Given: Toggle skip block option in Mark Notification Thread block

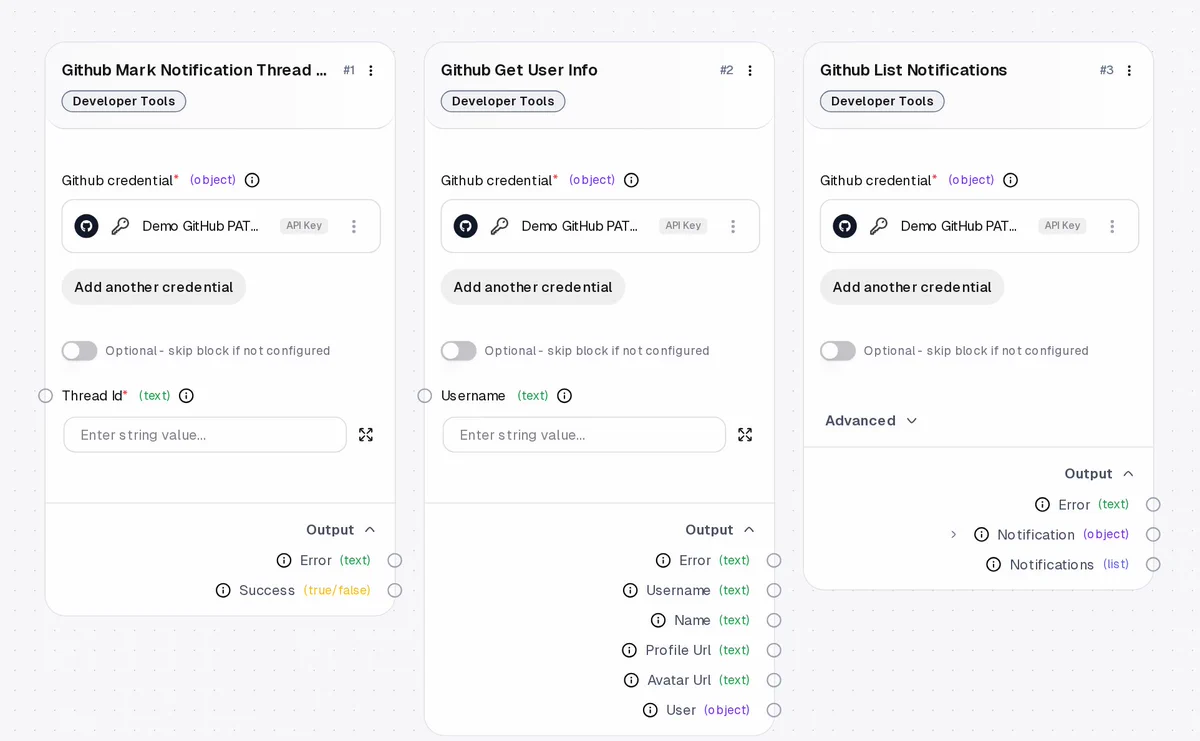Looking at the screenshot, I should click(x=80, y=351).
